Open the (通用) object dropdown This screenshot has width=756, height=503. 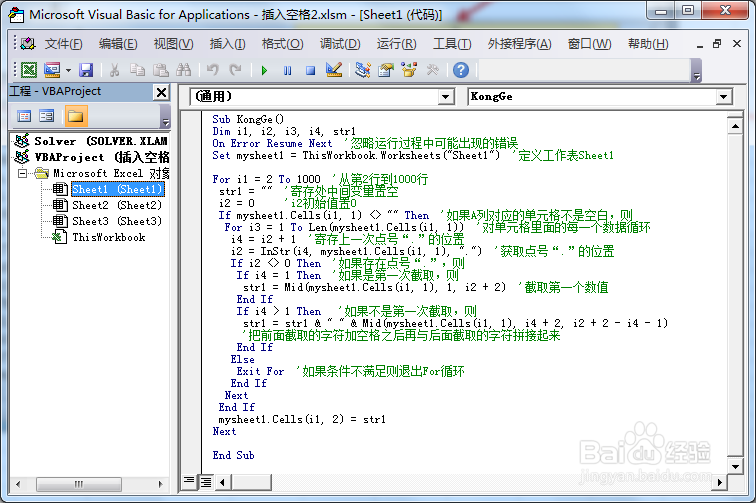tap(446, 97)
